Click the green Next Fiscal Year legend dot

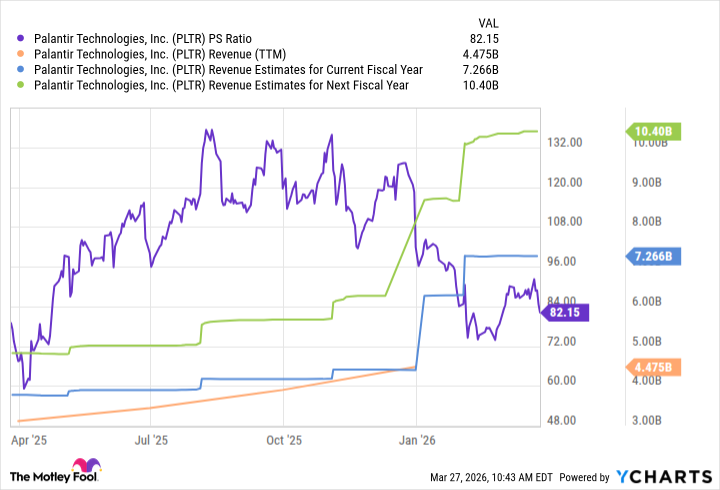[x=18, y=86]
